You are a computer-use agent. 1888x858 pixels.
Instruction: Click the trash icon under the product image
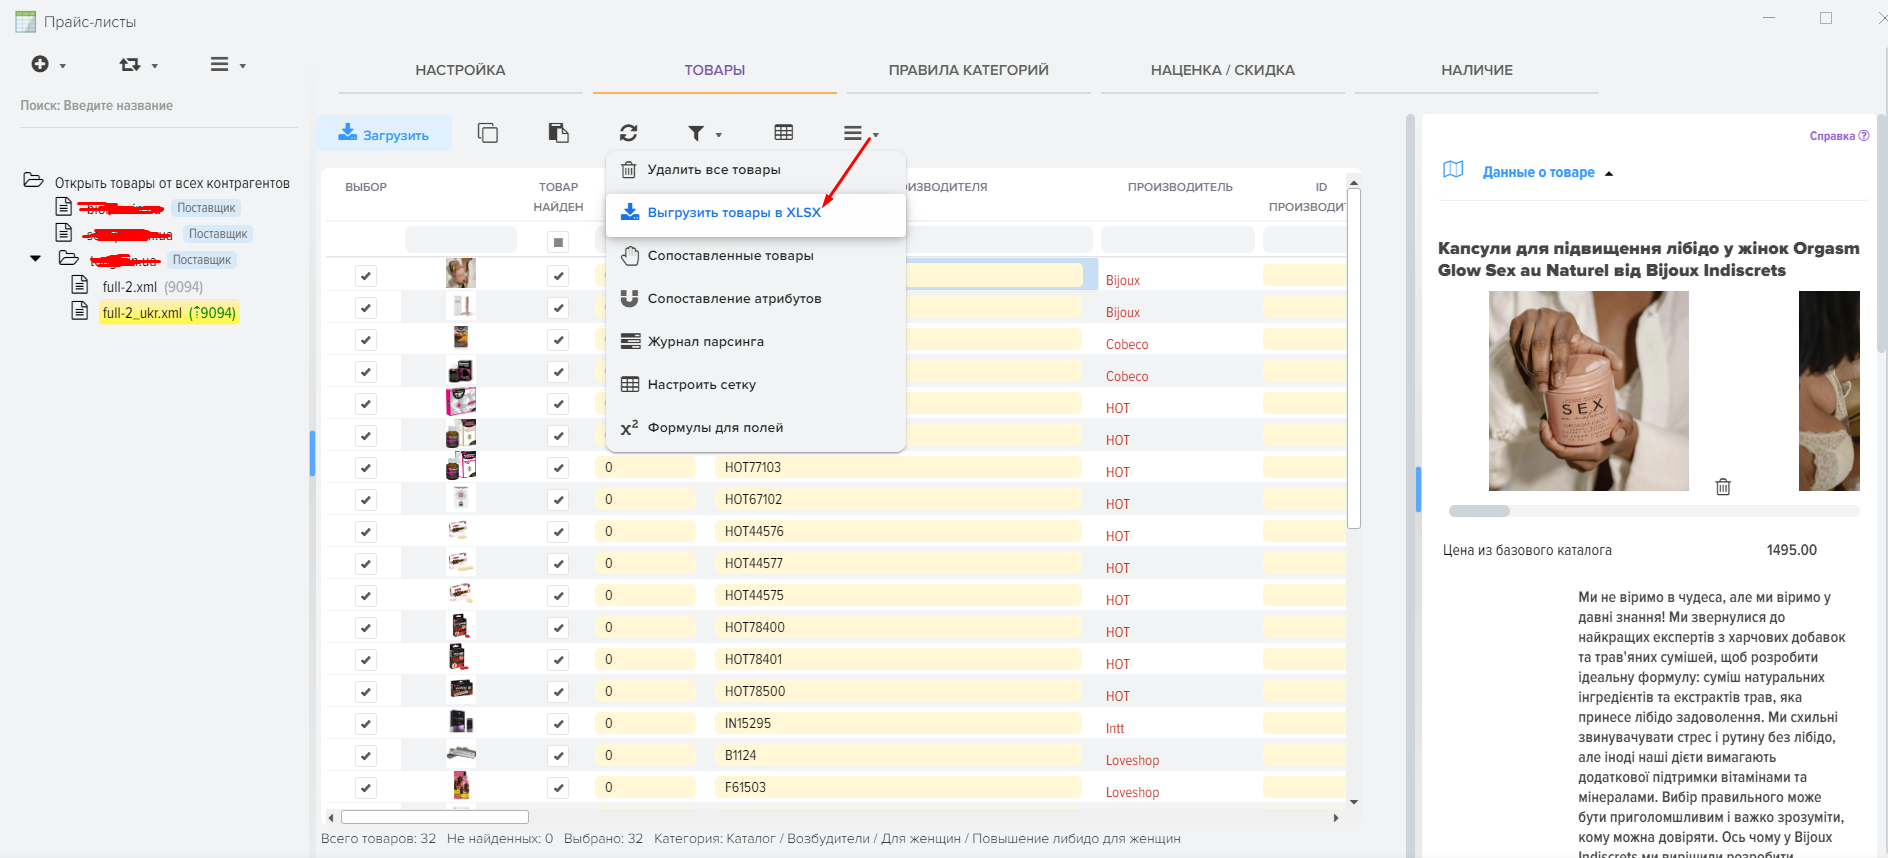tap(1723, 487)
